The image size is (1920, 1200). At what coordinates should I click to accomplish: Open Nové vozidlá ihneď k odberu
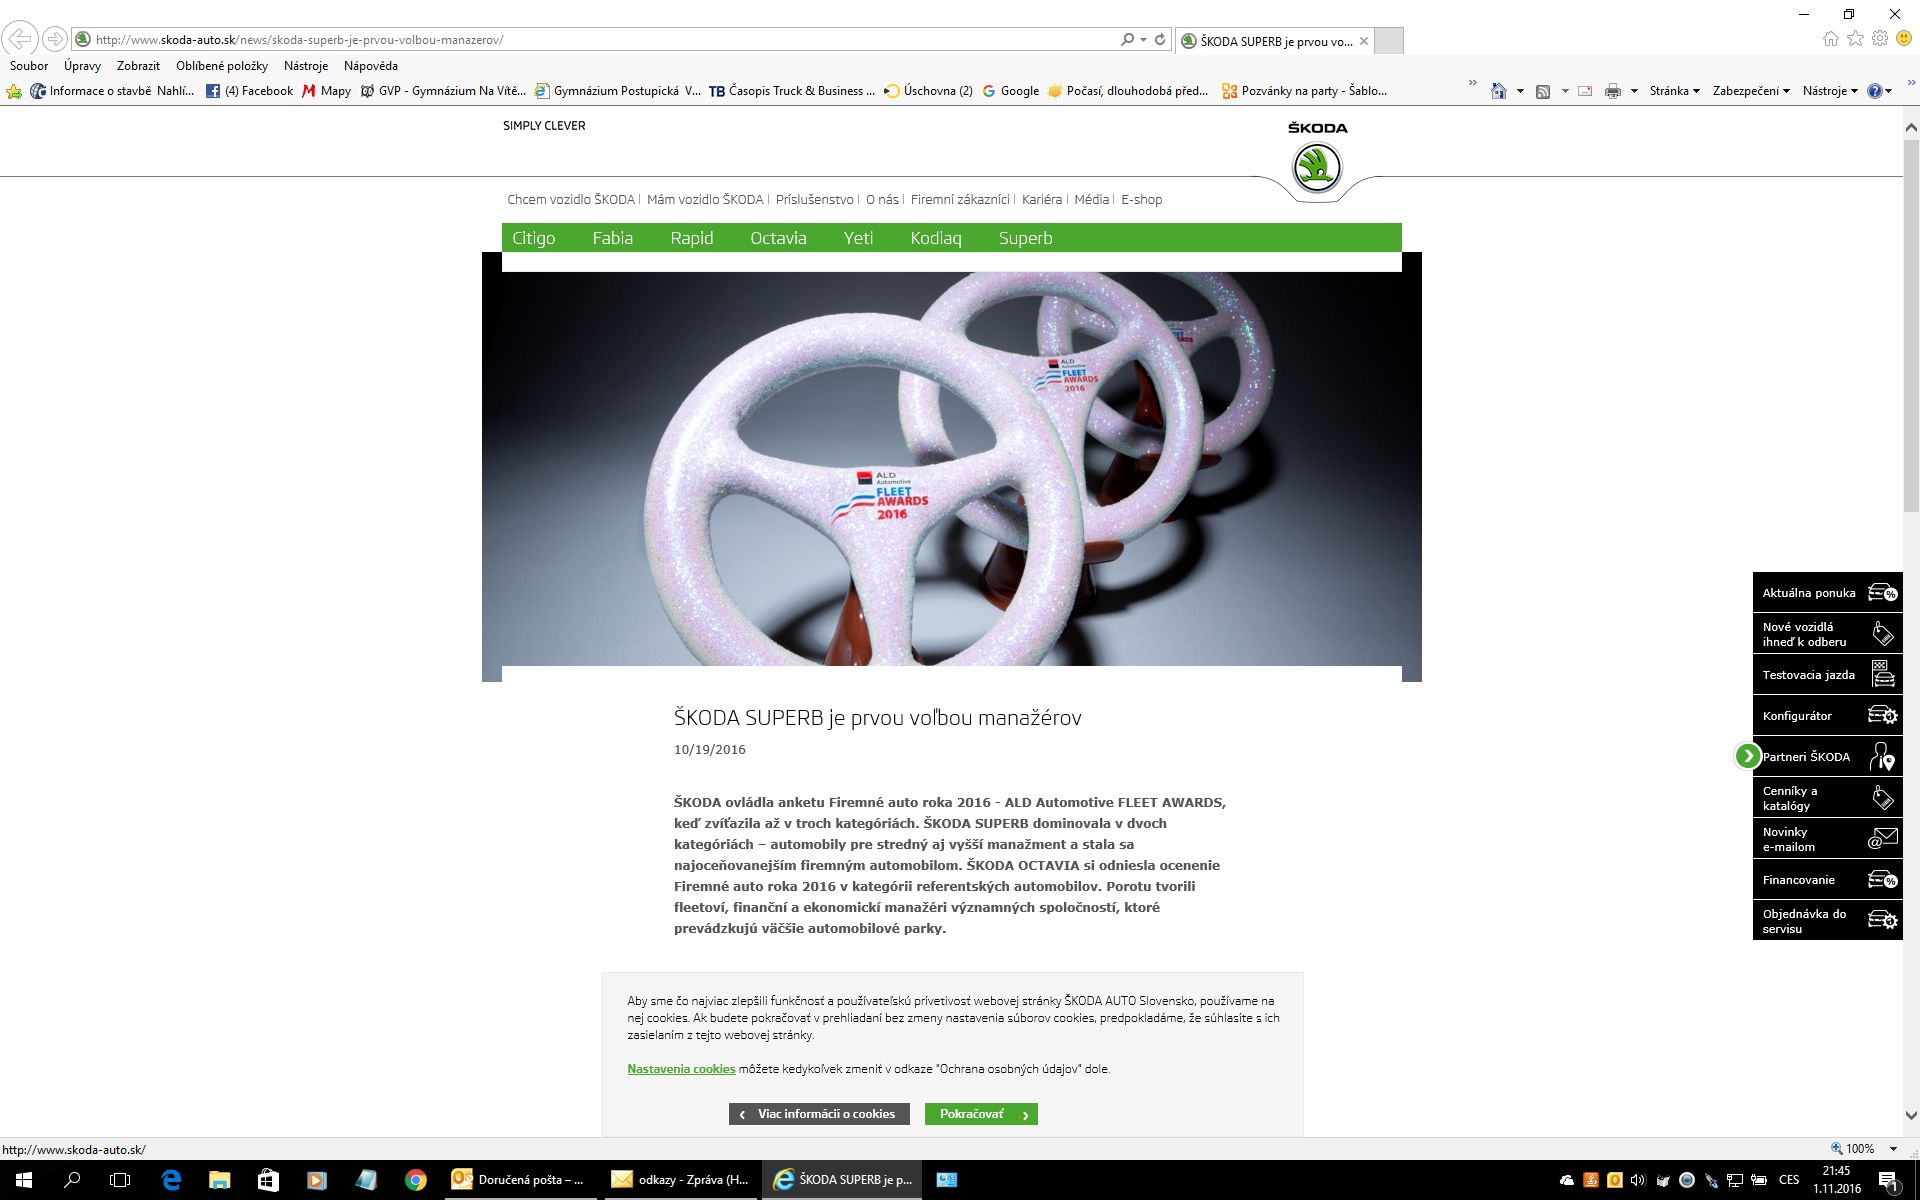pos(1827,634)
